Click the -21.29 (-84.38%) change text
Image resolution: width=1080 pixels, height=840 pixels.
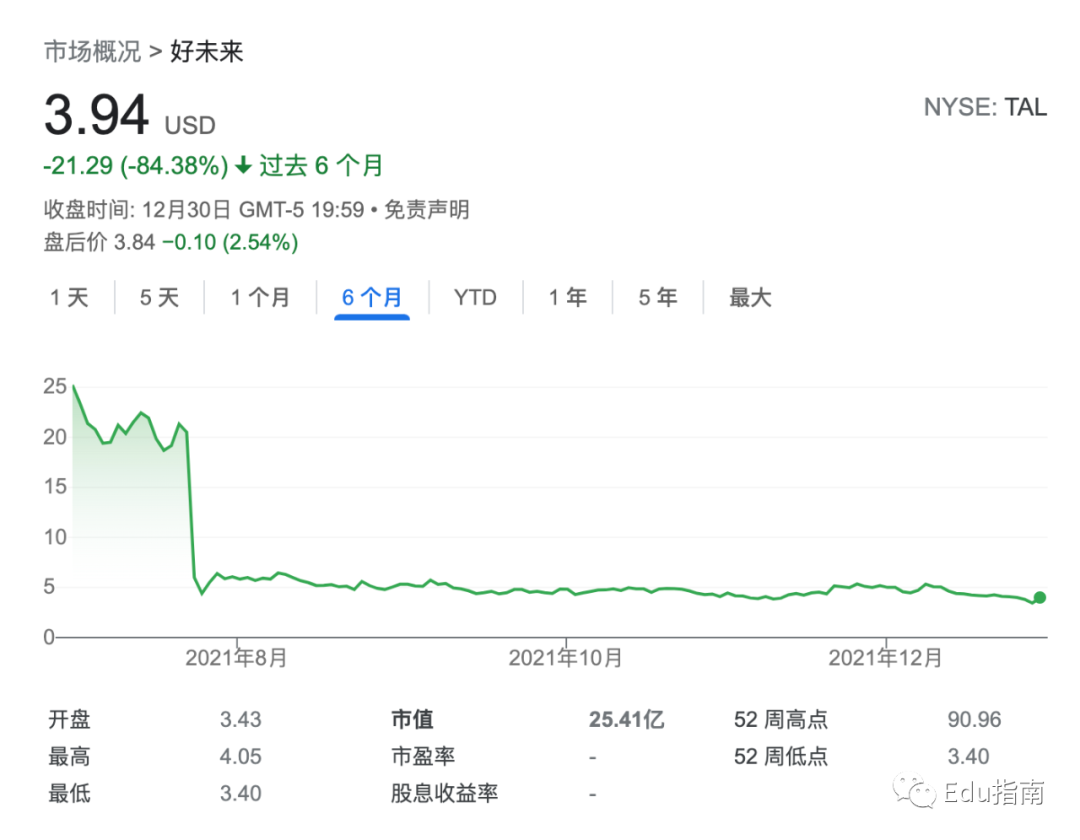pos(135,166)
